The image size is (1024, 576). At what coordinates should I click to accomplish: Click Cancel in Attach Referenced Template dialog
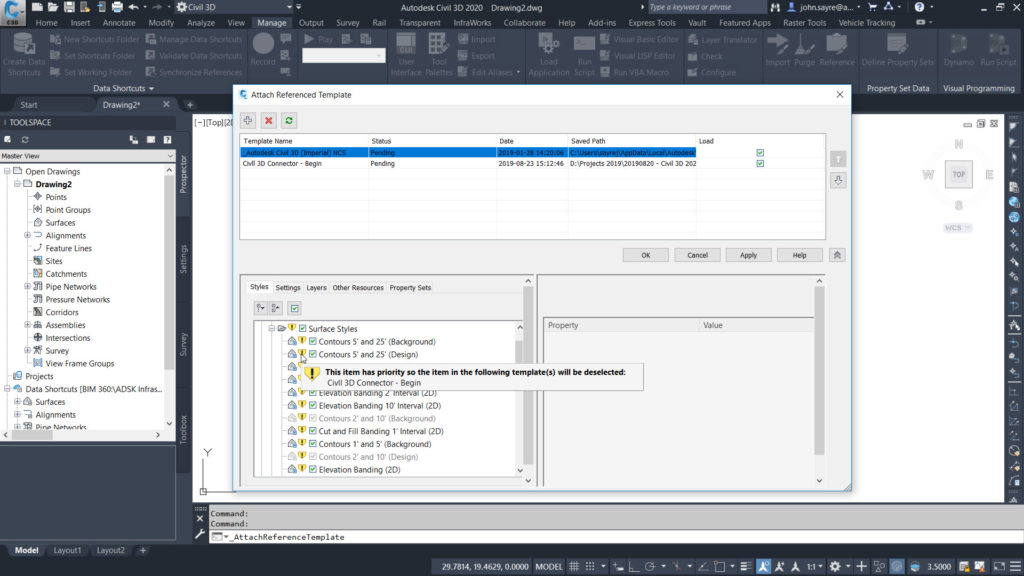click(697, 255)
